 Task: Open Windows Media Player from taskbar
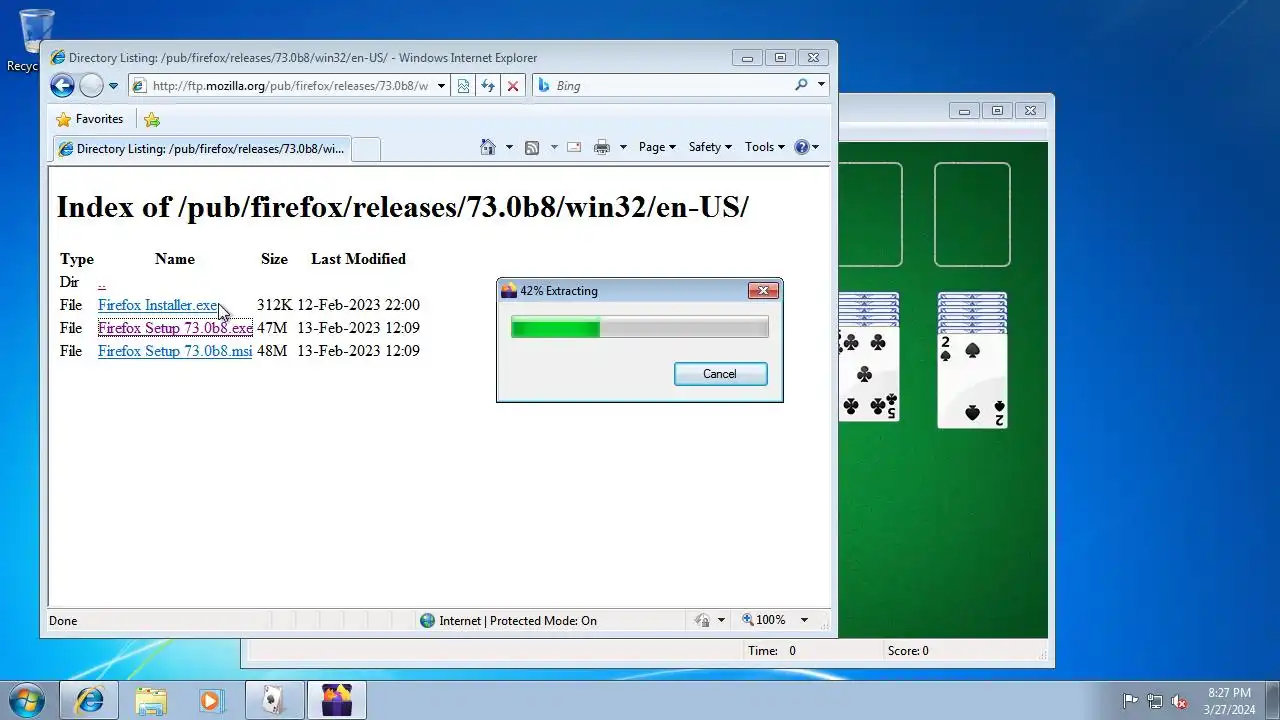[210, 701]
